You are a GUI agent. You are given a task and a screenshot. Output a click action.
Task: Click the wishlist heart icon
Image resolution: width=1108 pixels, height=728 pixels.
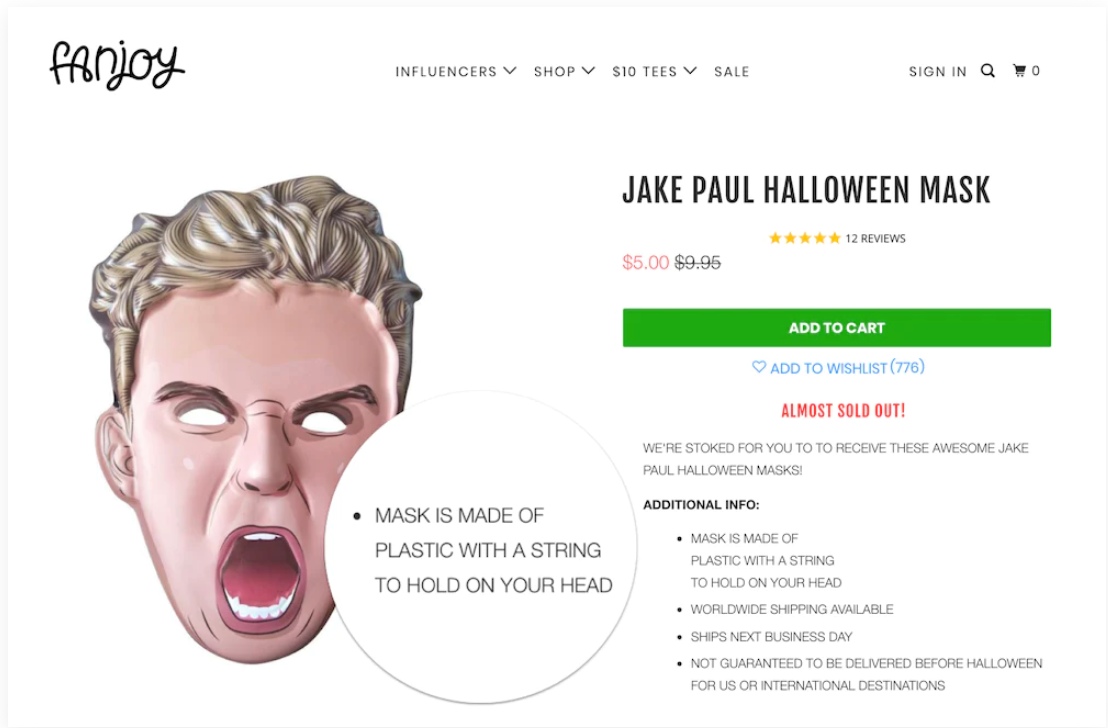point(758,367)
